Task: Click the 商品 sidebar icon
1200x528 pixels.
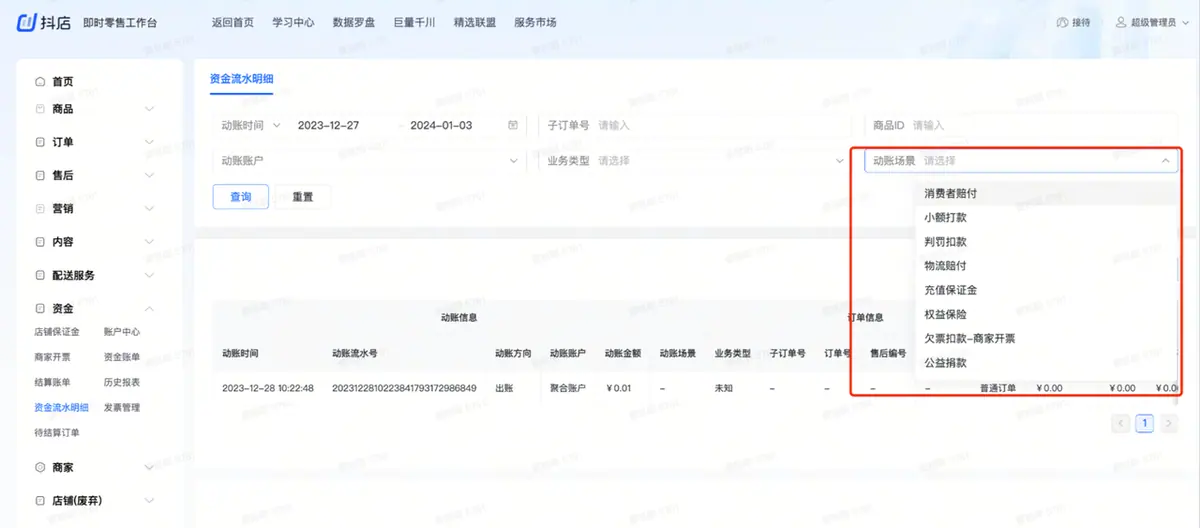Action: coord(40,108)
